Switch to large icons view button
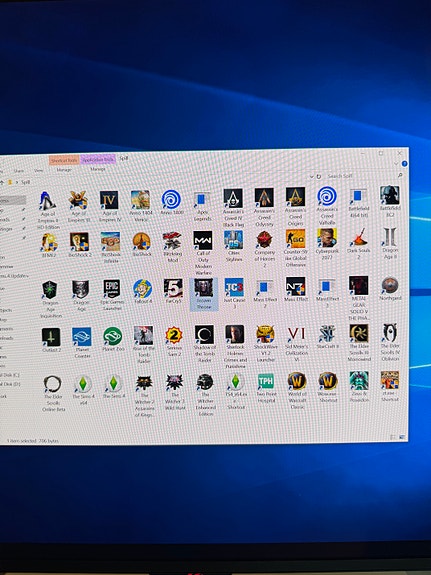 (402, 437)
